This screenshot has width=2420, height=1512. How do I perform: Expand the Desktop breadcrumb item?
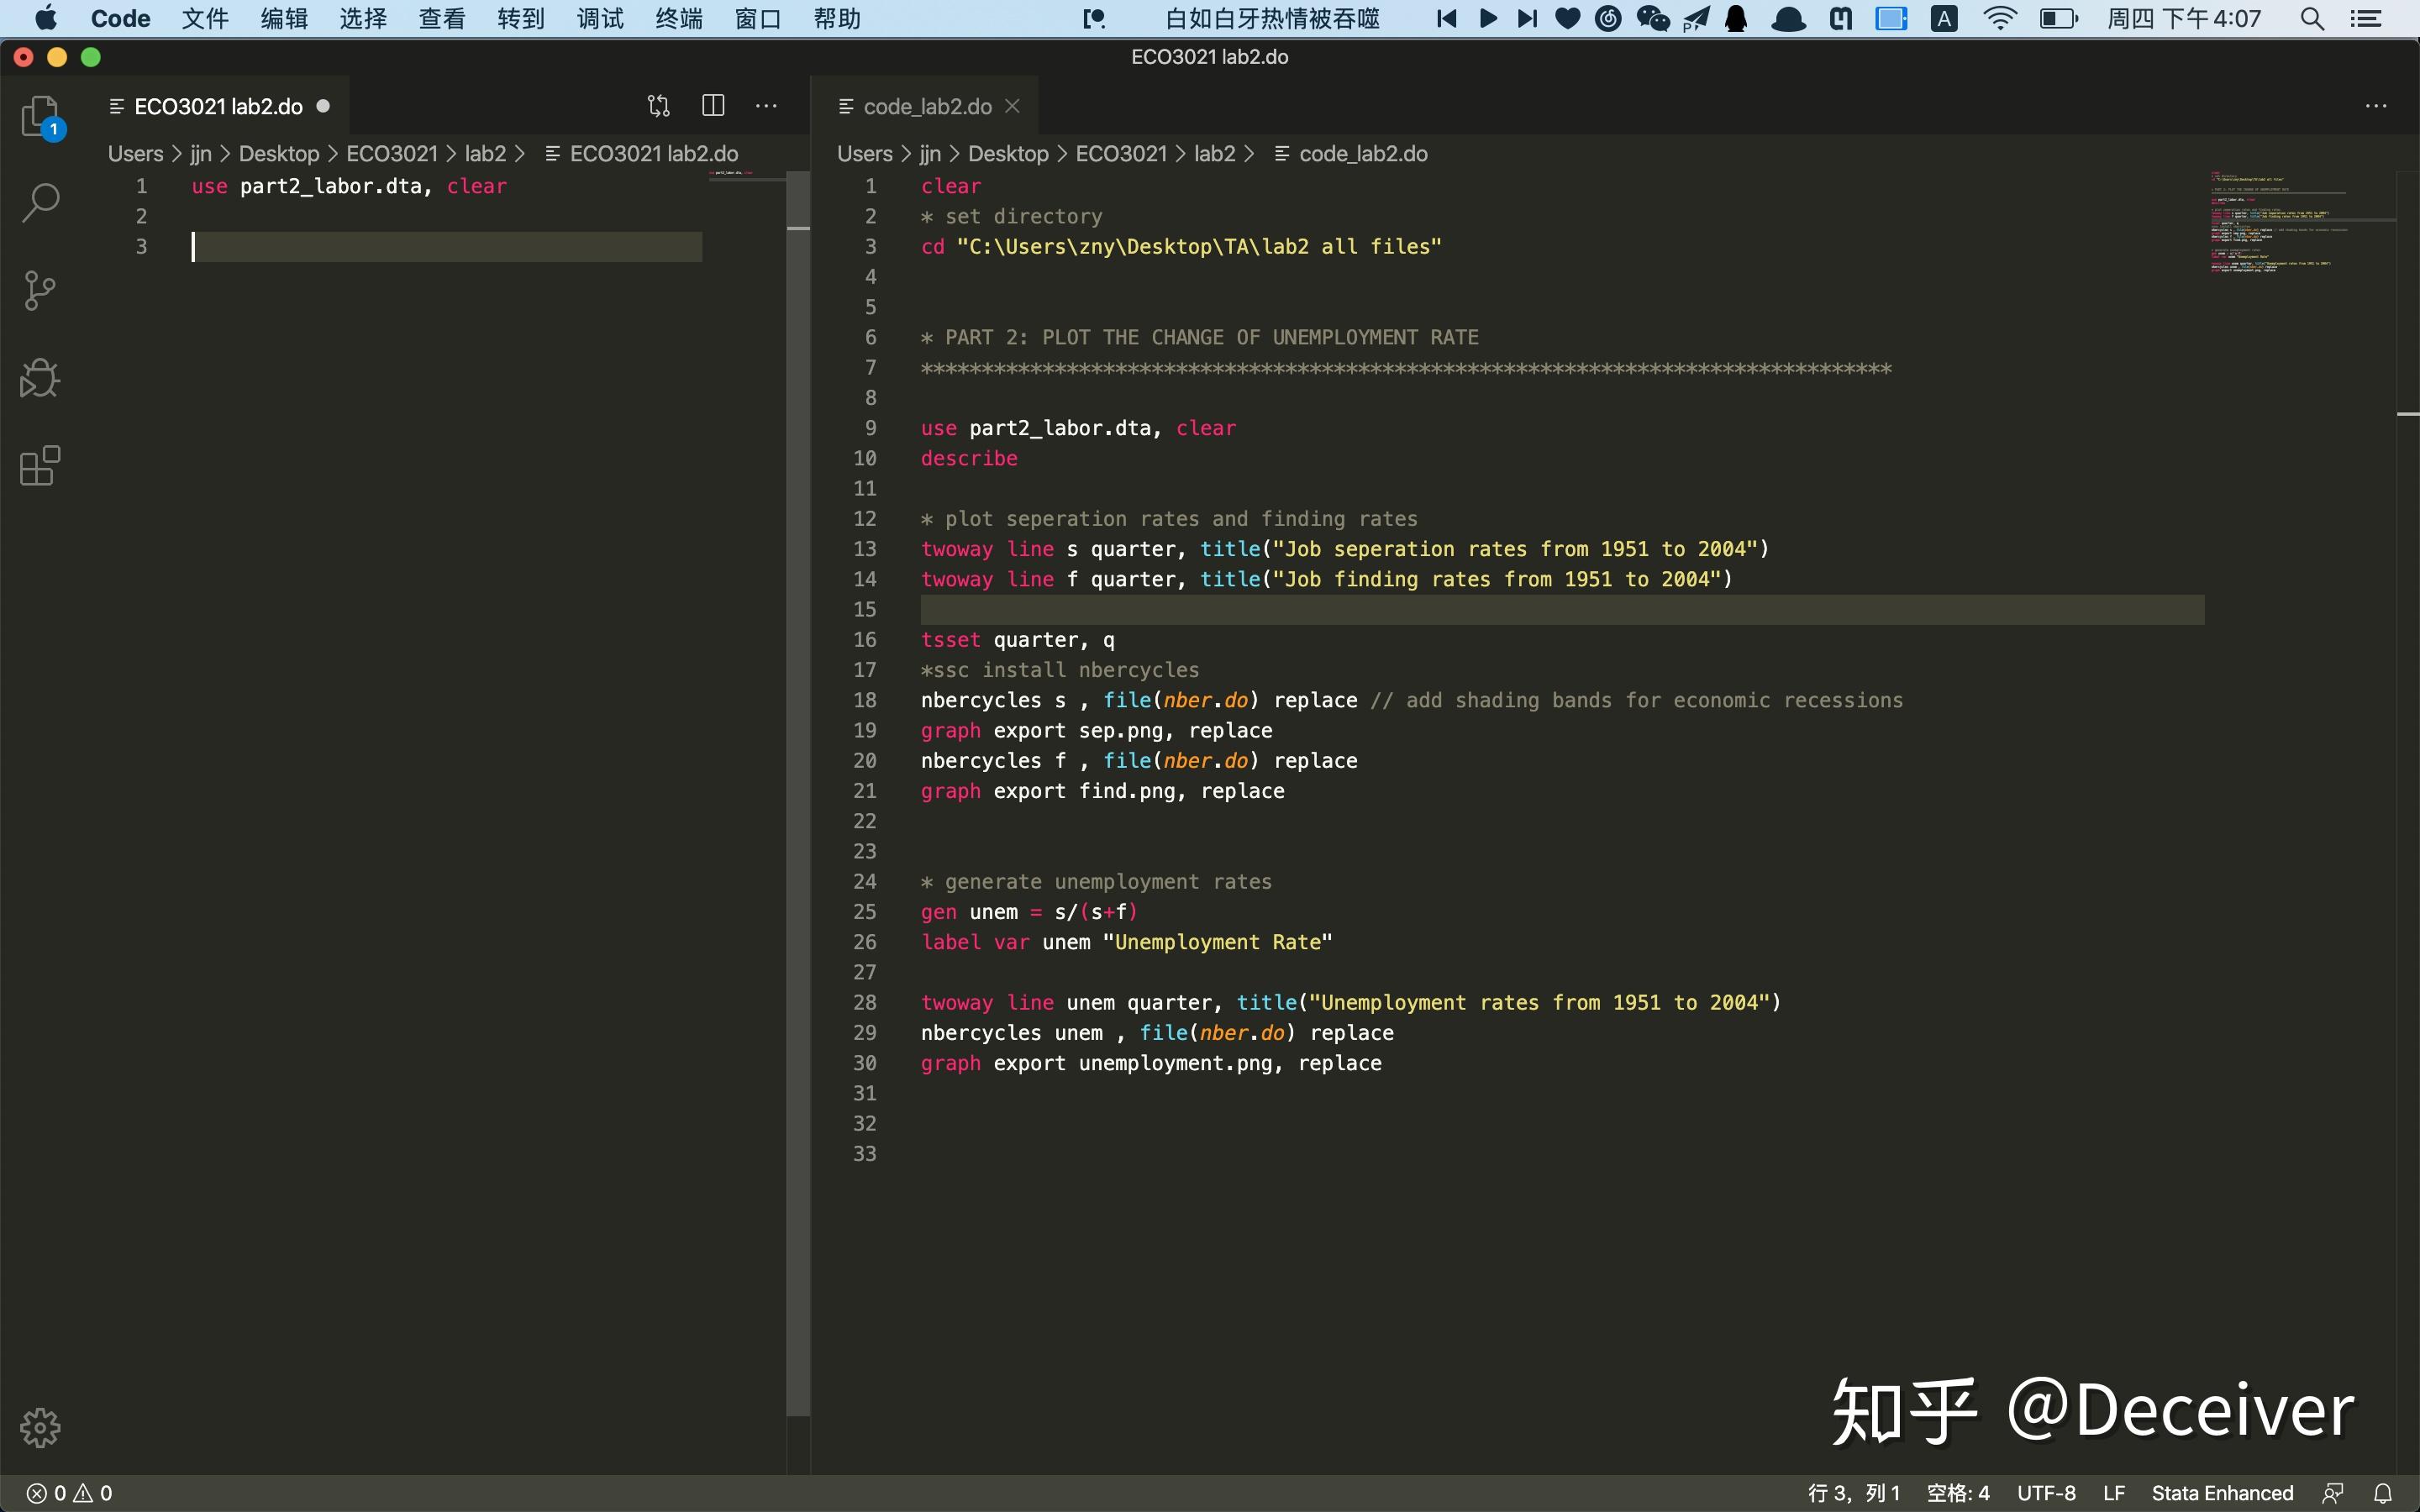(281, 153)
